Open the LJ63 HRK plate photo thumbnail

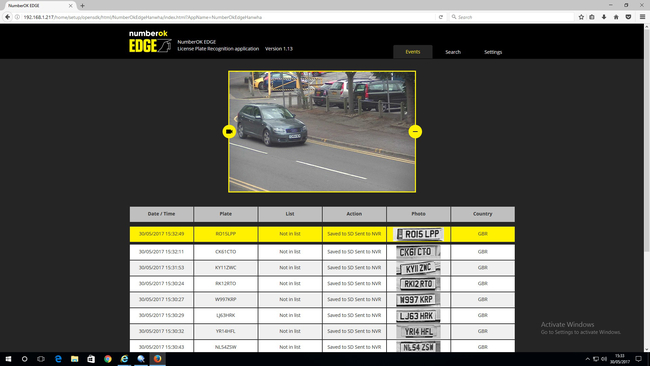tap(418, 315)
